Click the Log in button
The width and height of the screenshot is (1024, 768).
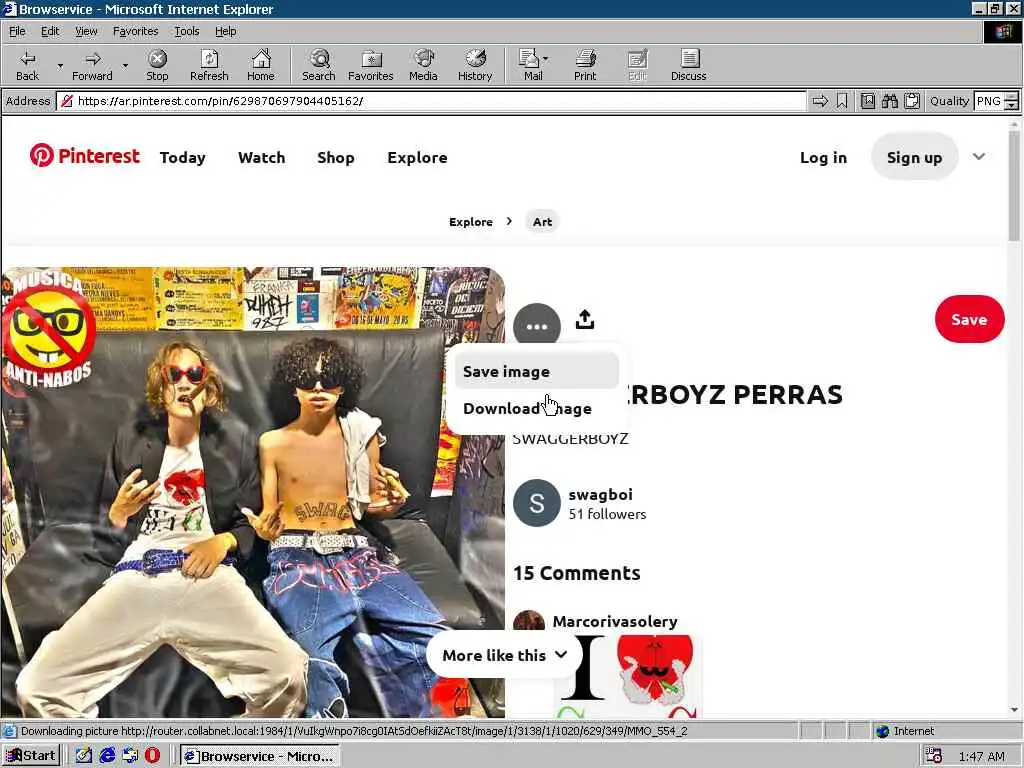tap(823, 157)
